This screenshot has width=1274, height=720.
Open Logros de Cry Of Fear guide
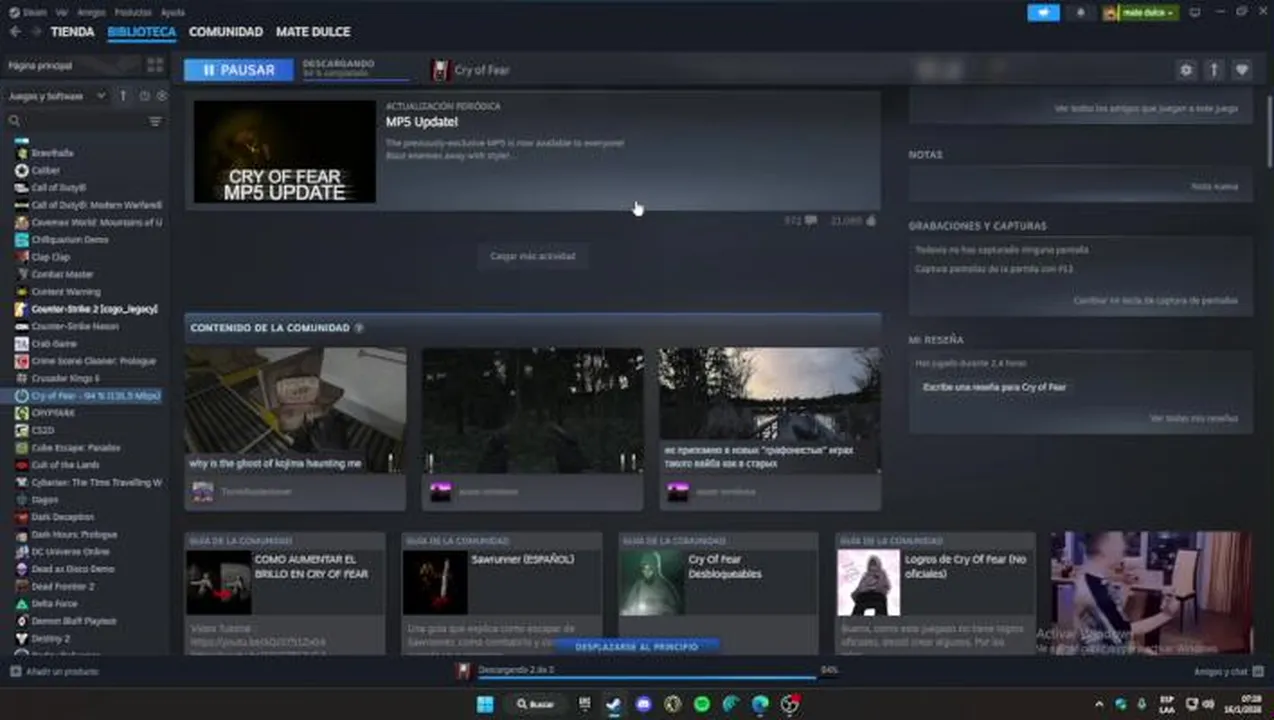coord(936,594)
